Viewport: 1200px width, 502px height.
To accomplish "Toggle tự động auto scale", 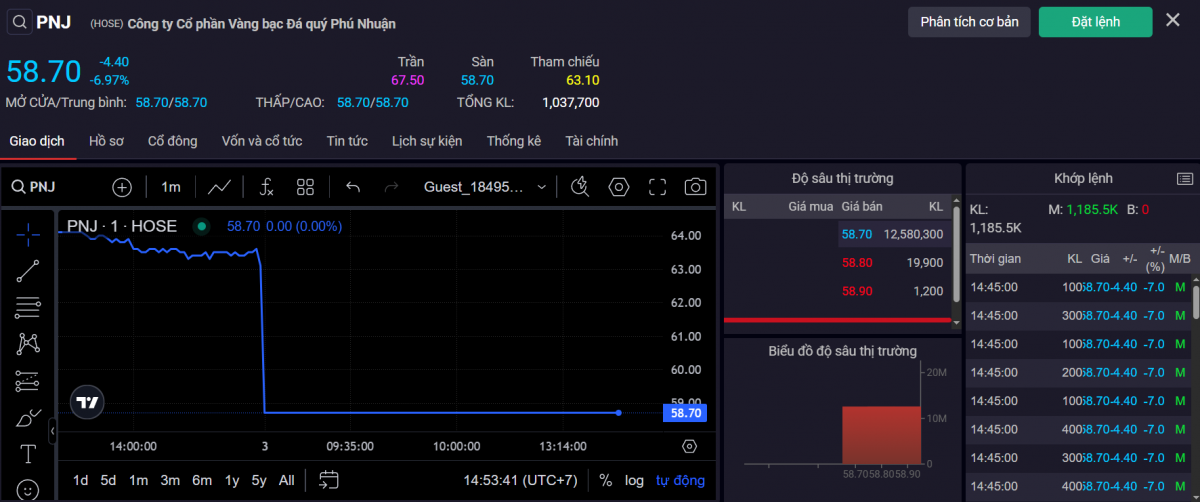I will [x=680, y=480].
